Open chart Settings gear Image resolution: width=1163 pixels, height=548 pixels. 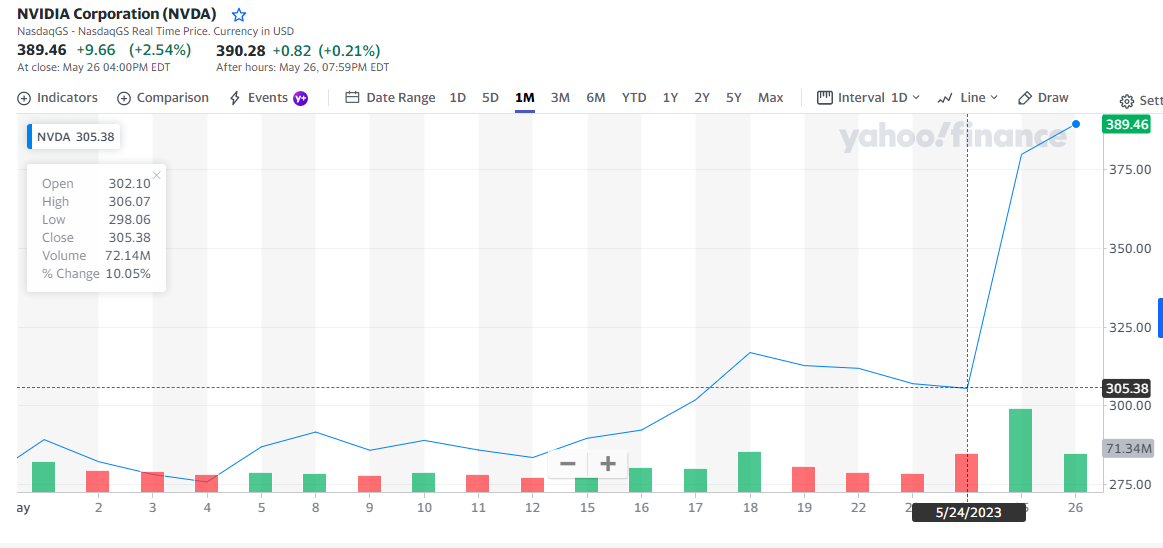[x=1127, y=101]
